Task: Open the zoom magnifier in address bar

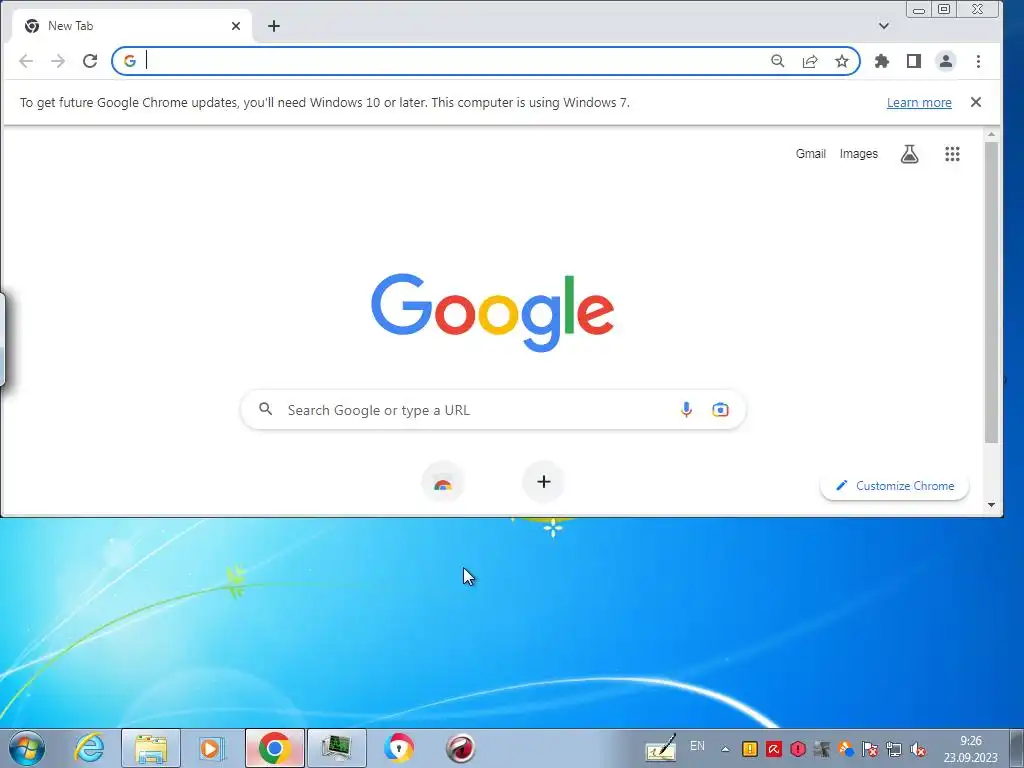Action: pyautogui.click(x=777, y=61)
